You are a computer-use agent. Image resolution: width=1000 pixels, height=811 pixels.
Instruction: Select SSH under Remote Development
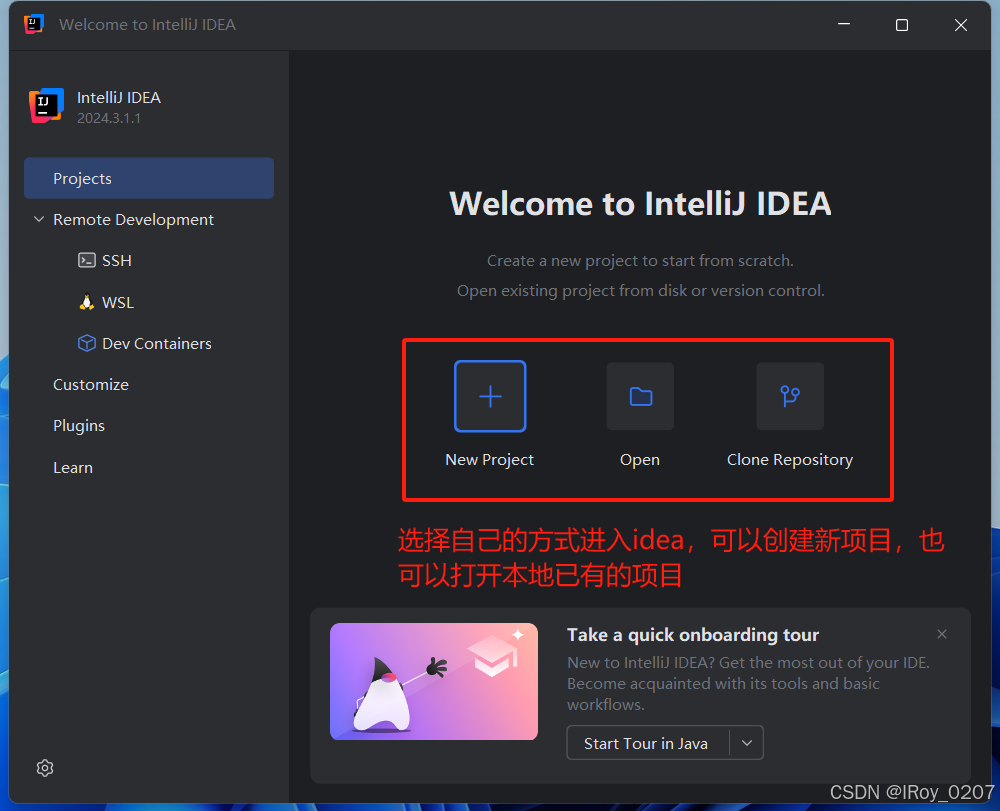117,260
